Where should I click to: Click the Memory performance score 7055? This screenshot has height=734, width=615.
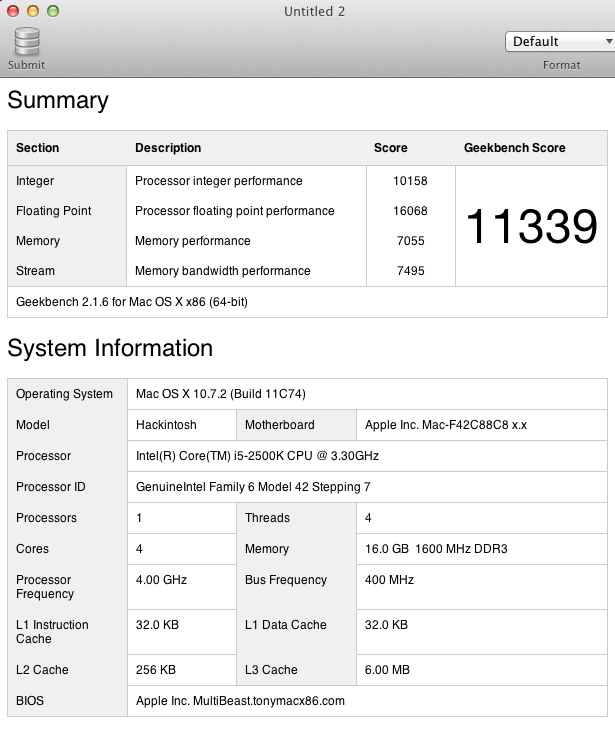[x=410, y=241]
